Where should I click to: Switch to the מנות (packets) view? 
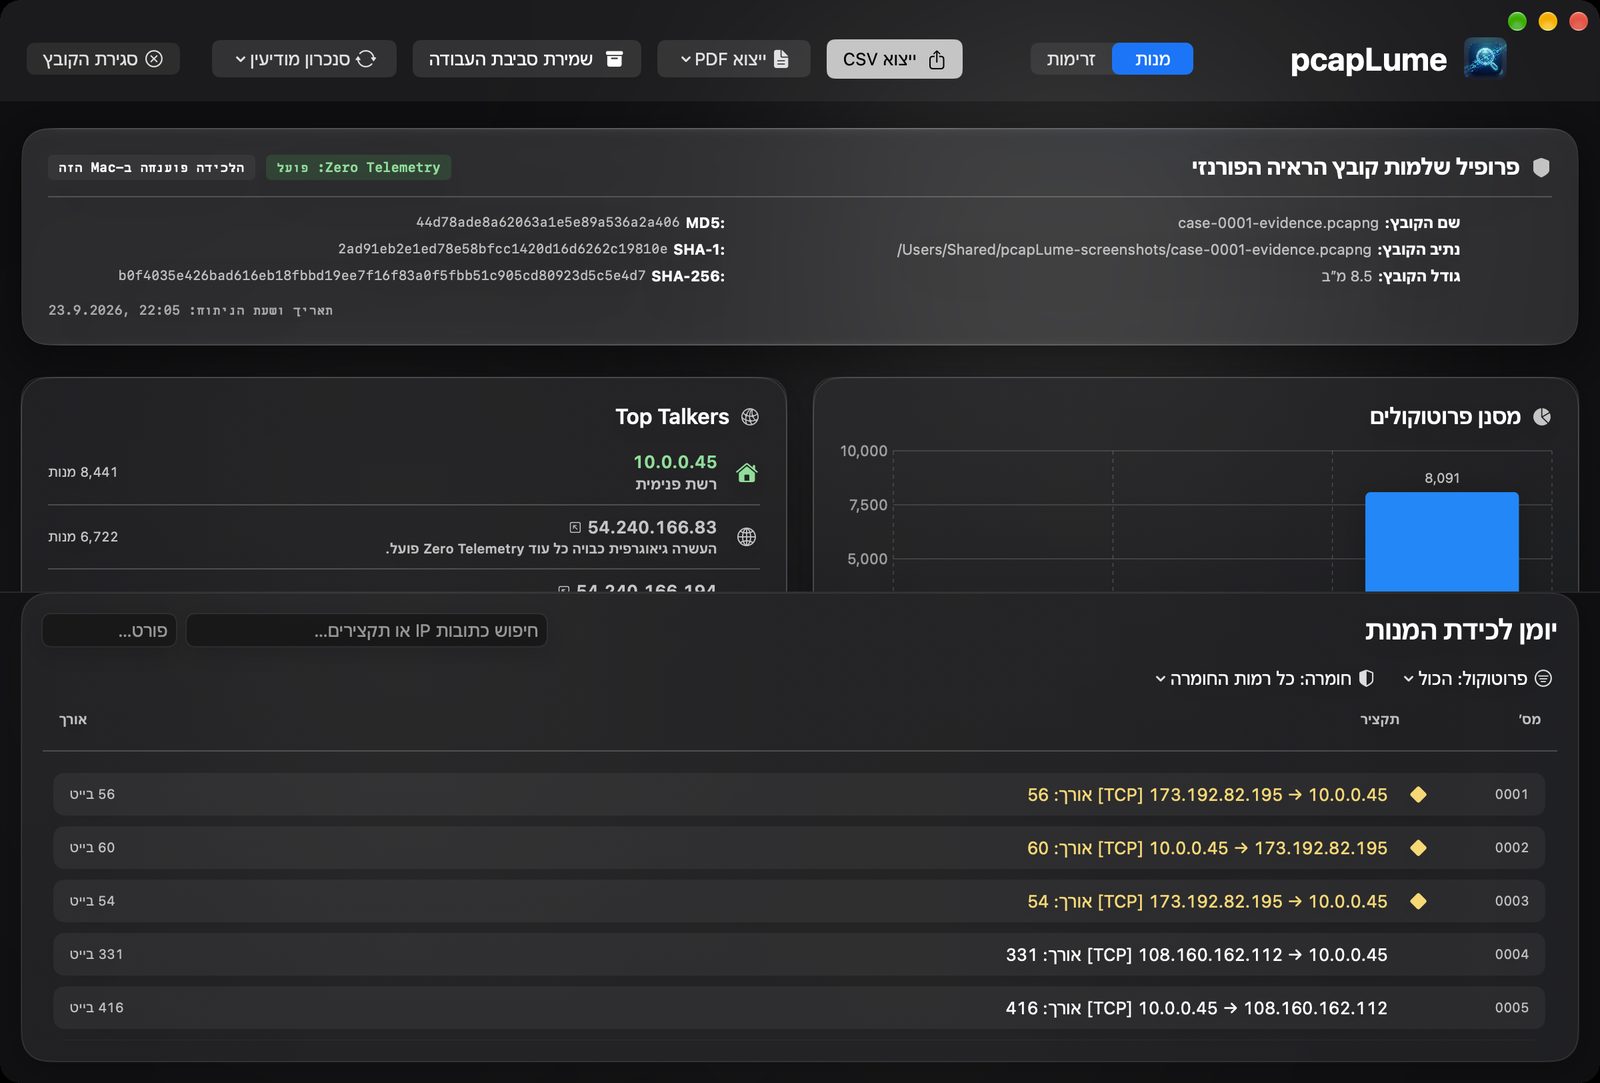1152,59
